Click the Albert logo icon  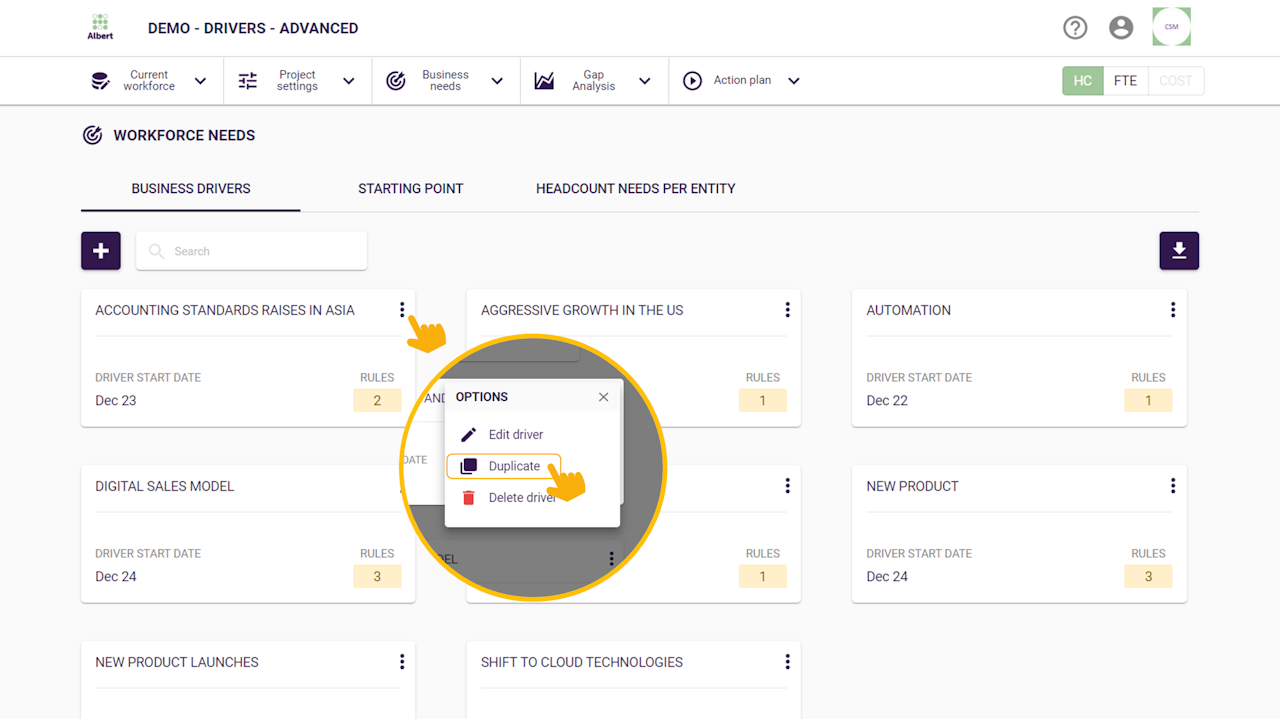tap(100, 27)
